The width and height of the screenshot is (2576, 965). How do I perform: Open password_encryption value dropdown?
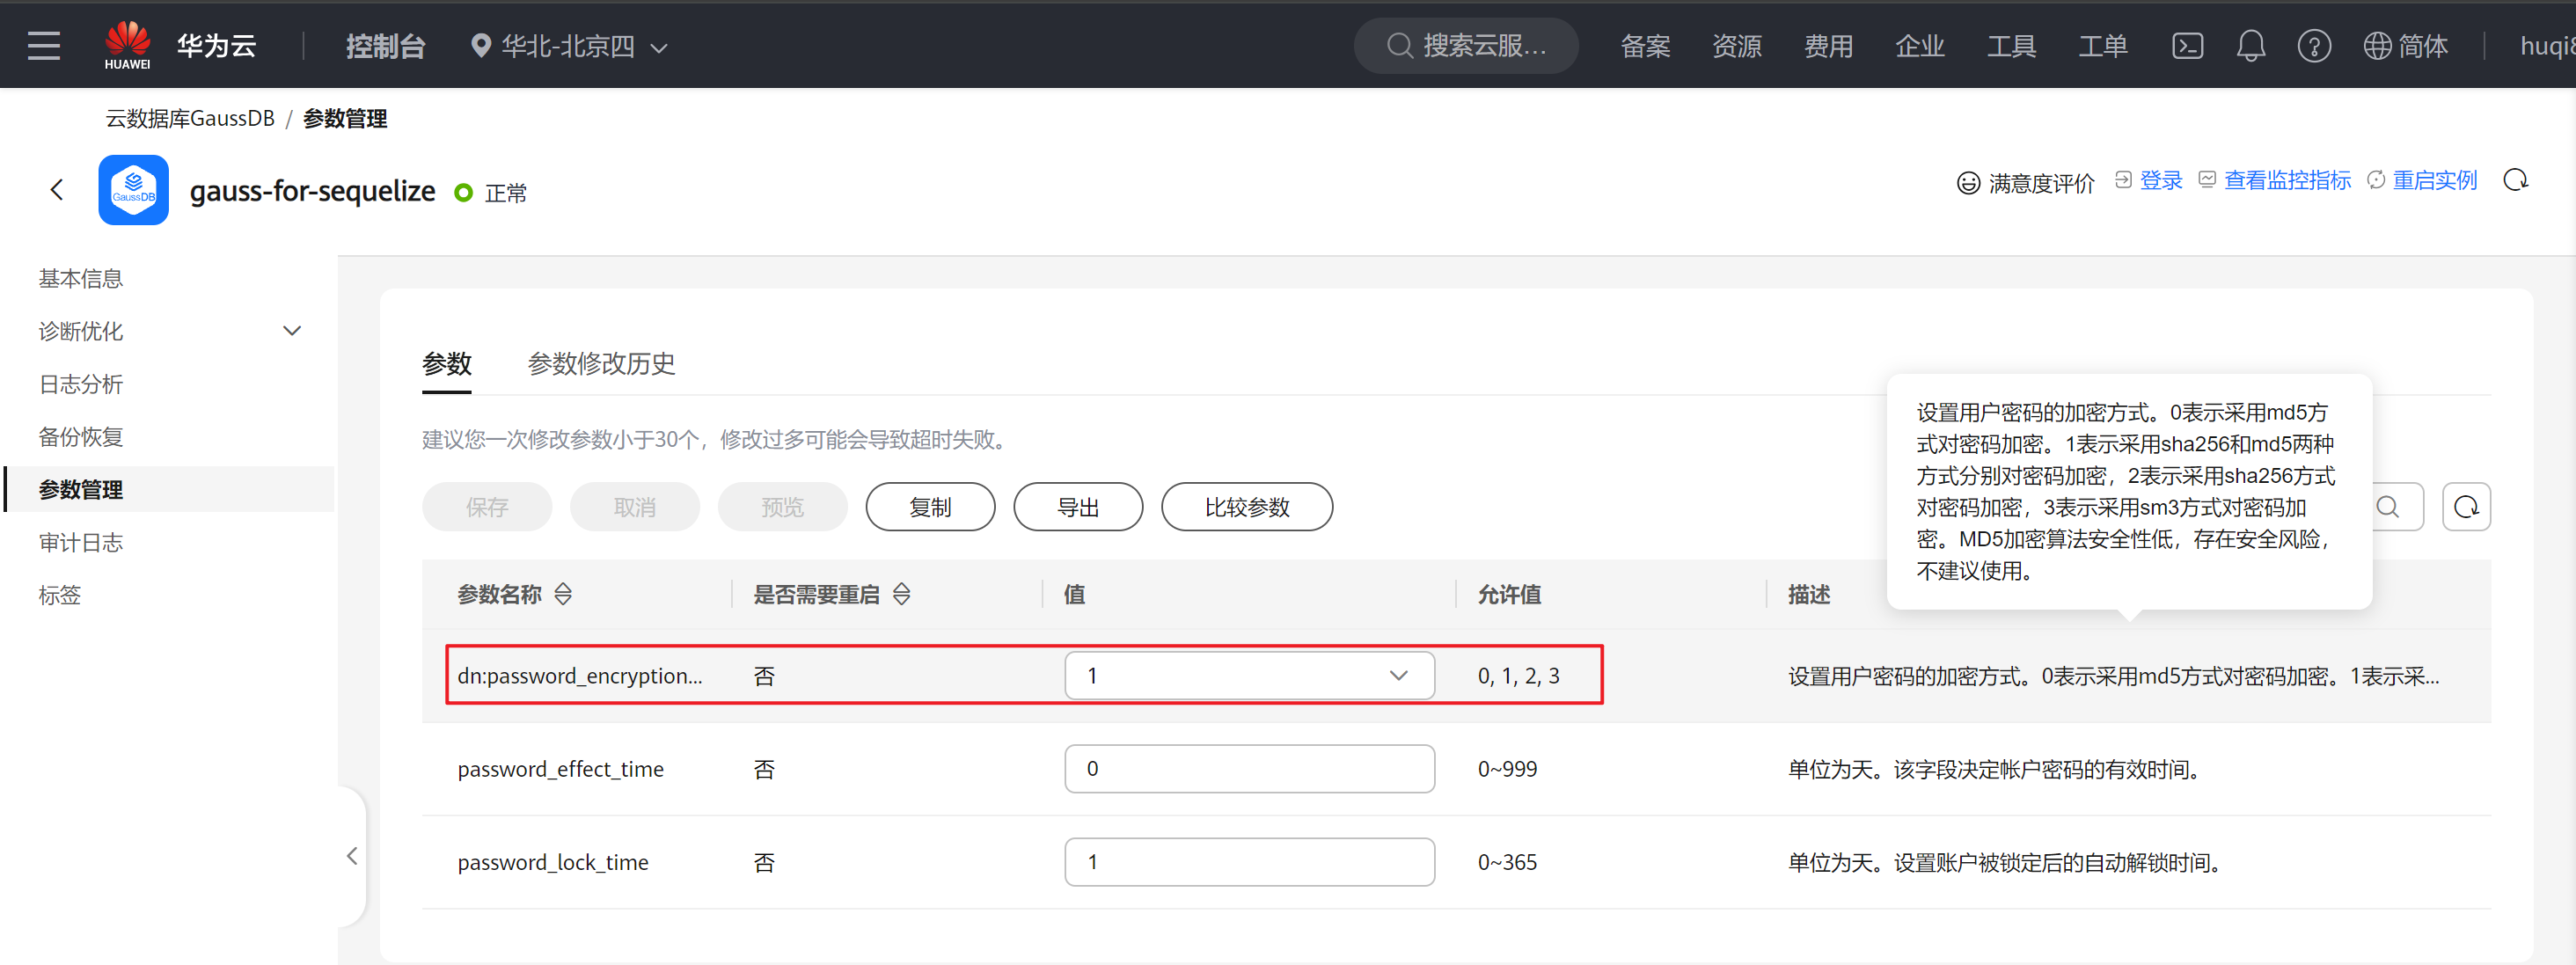(x=1248, y=676)
